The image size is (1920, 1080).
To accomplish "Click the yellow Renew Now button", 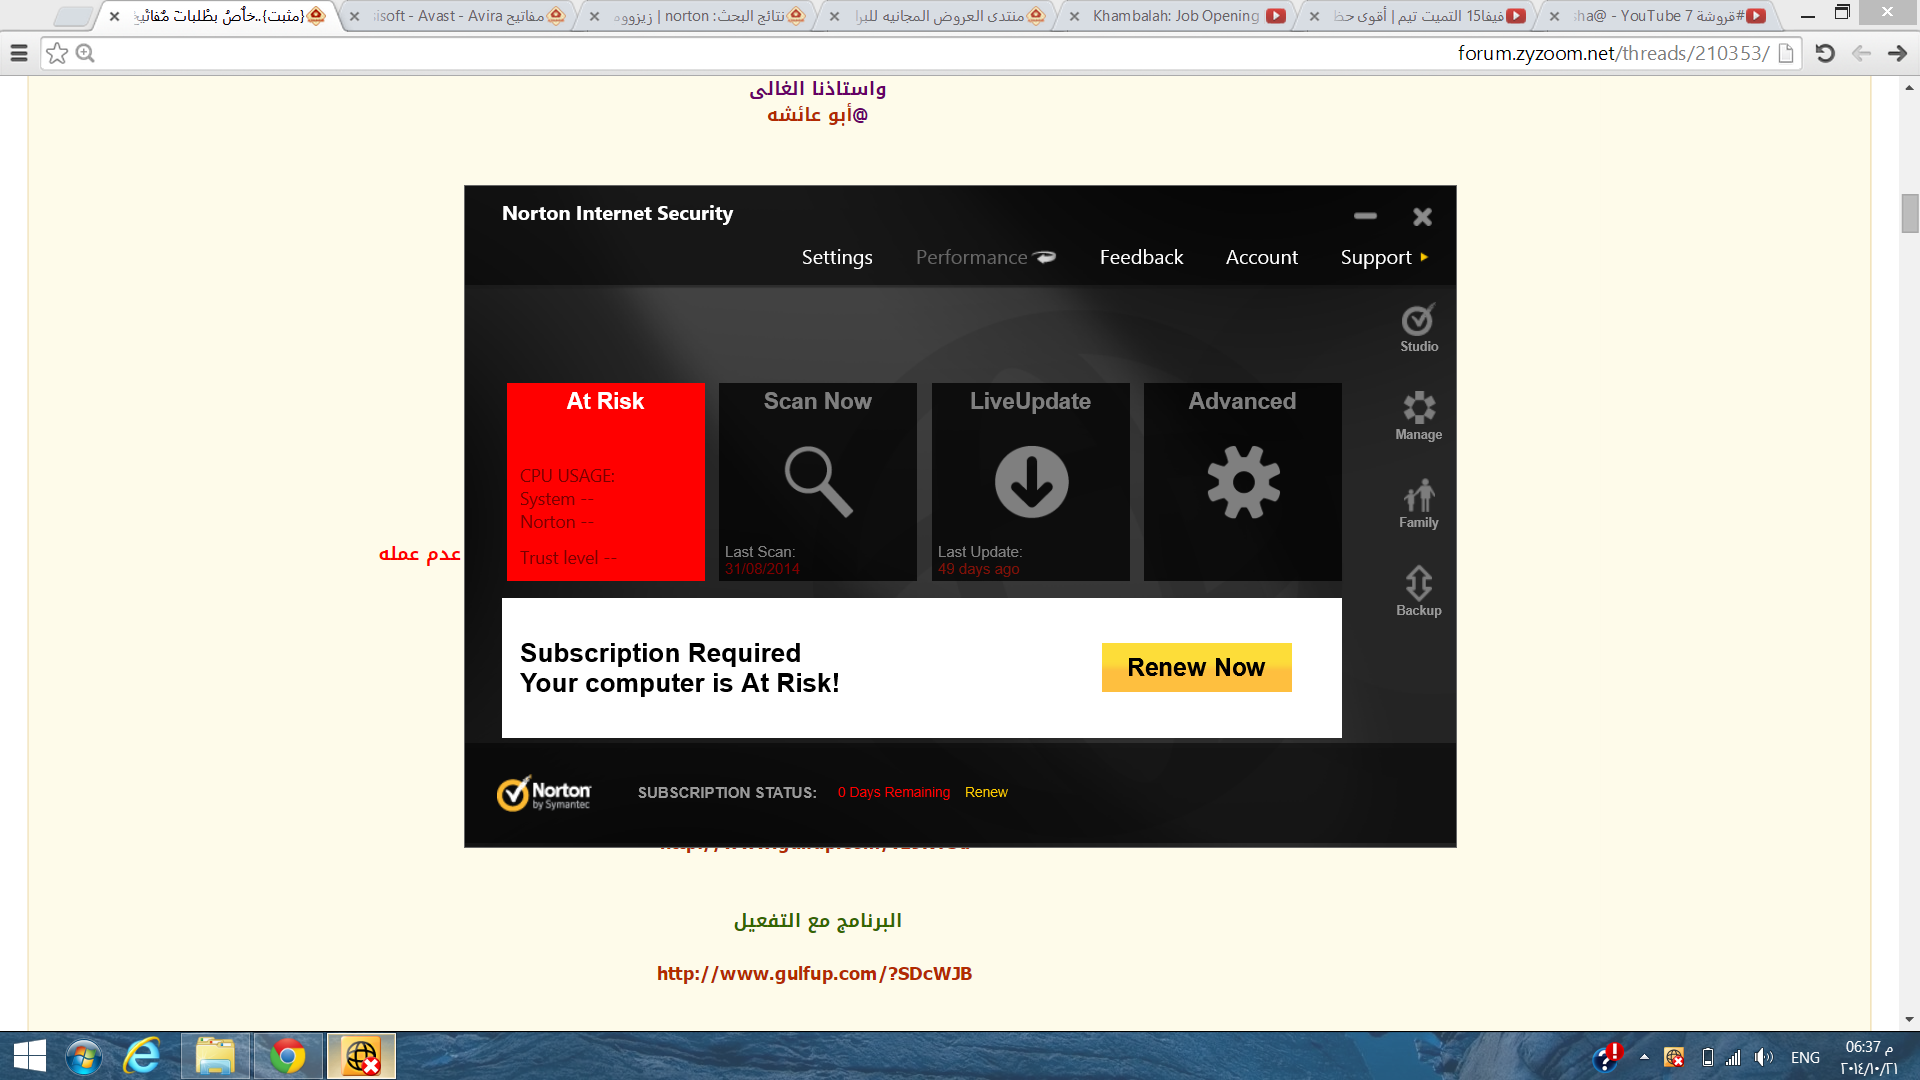I will [1196, 667].
